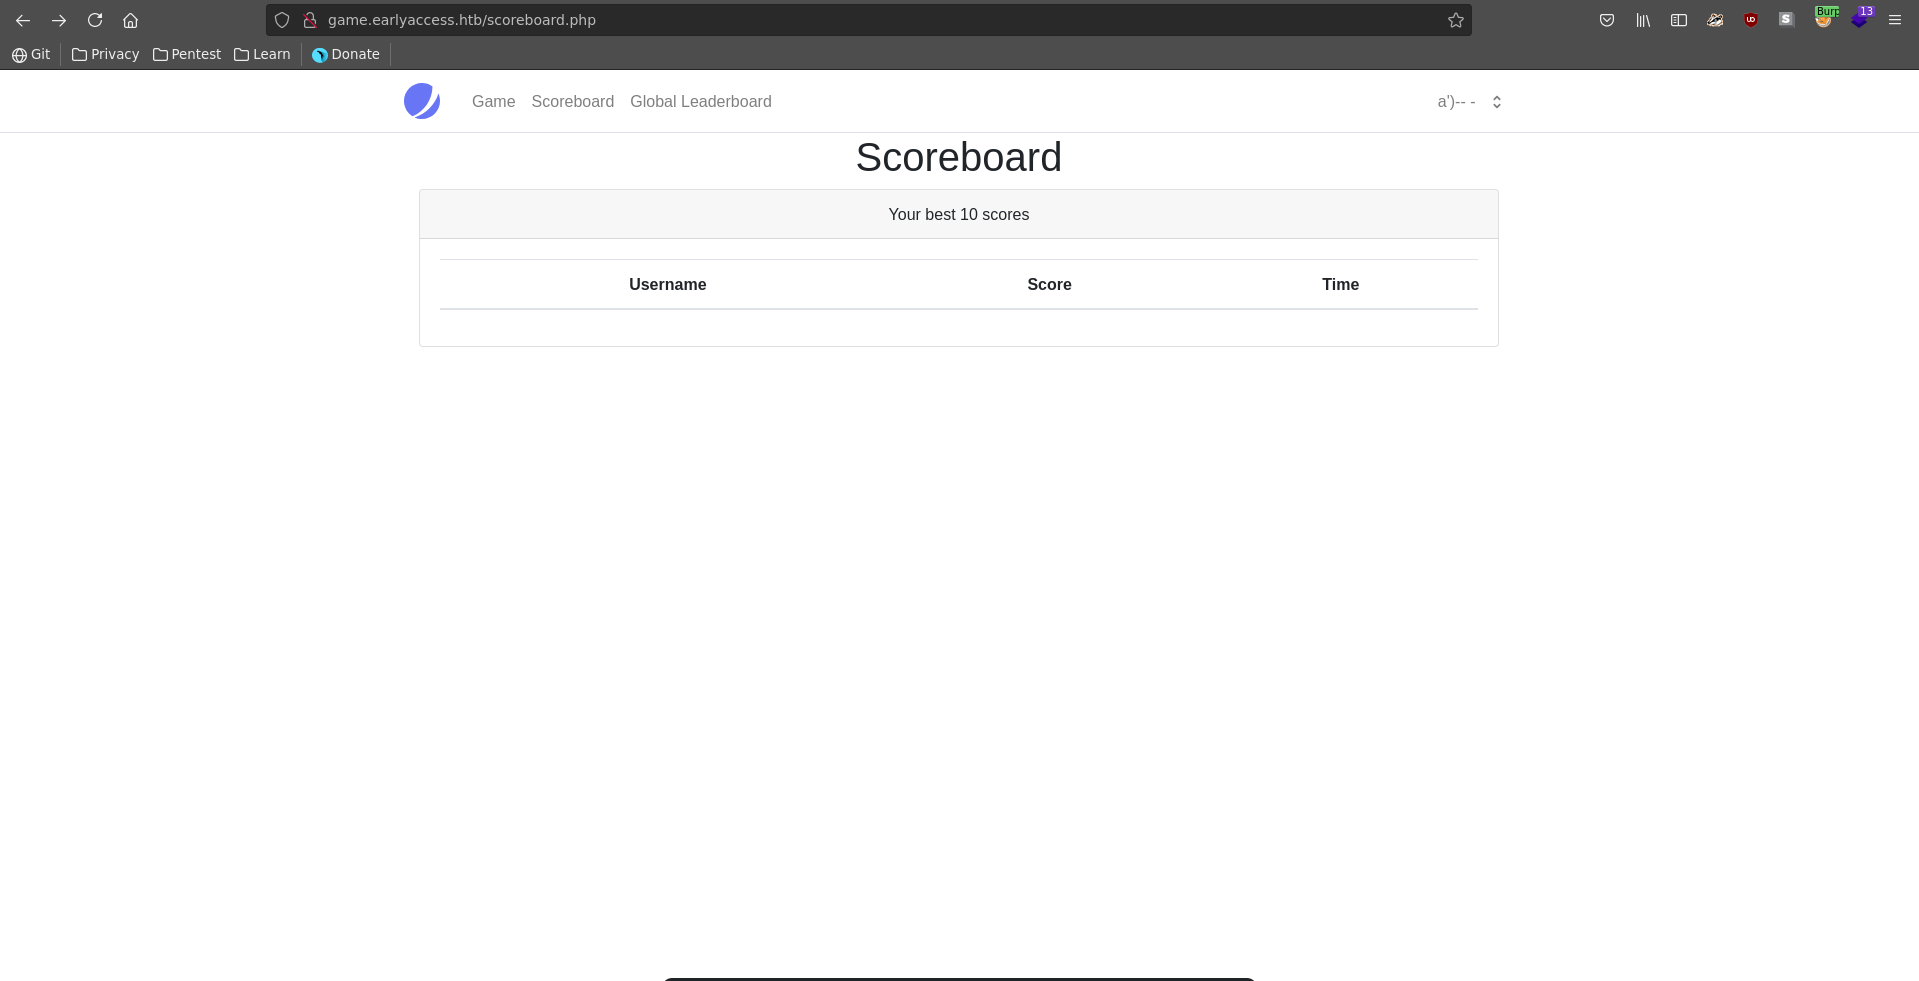The image size is (1919, 981).
Task: Click the FoxyProxy Burp extension icon
Action: tap(1824, 19)
